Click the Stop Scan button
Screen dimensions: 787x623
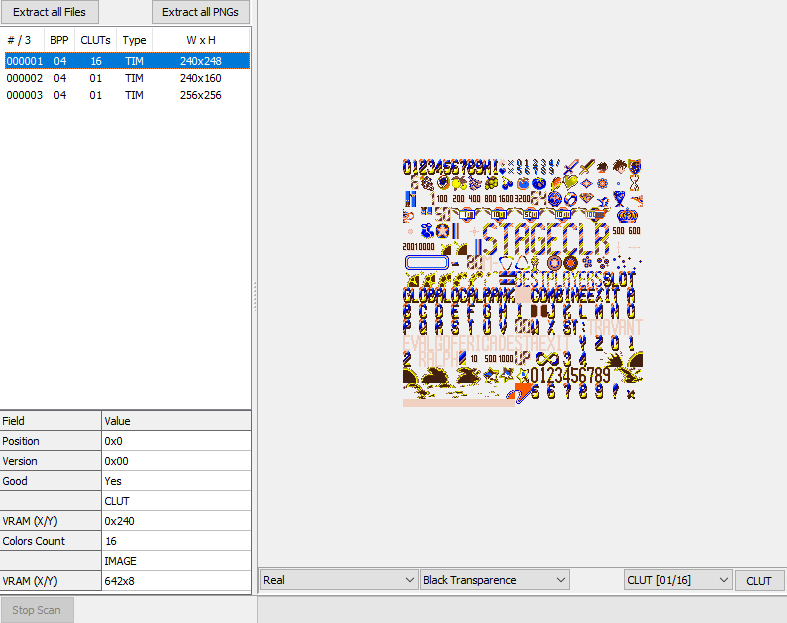point(36,610)
